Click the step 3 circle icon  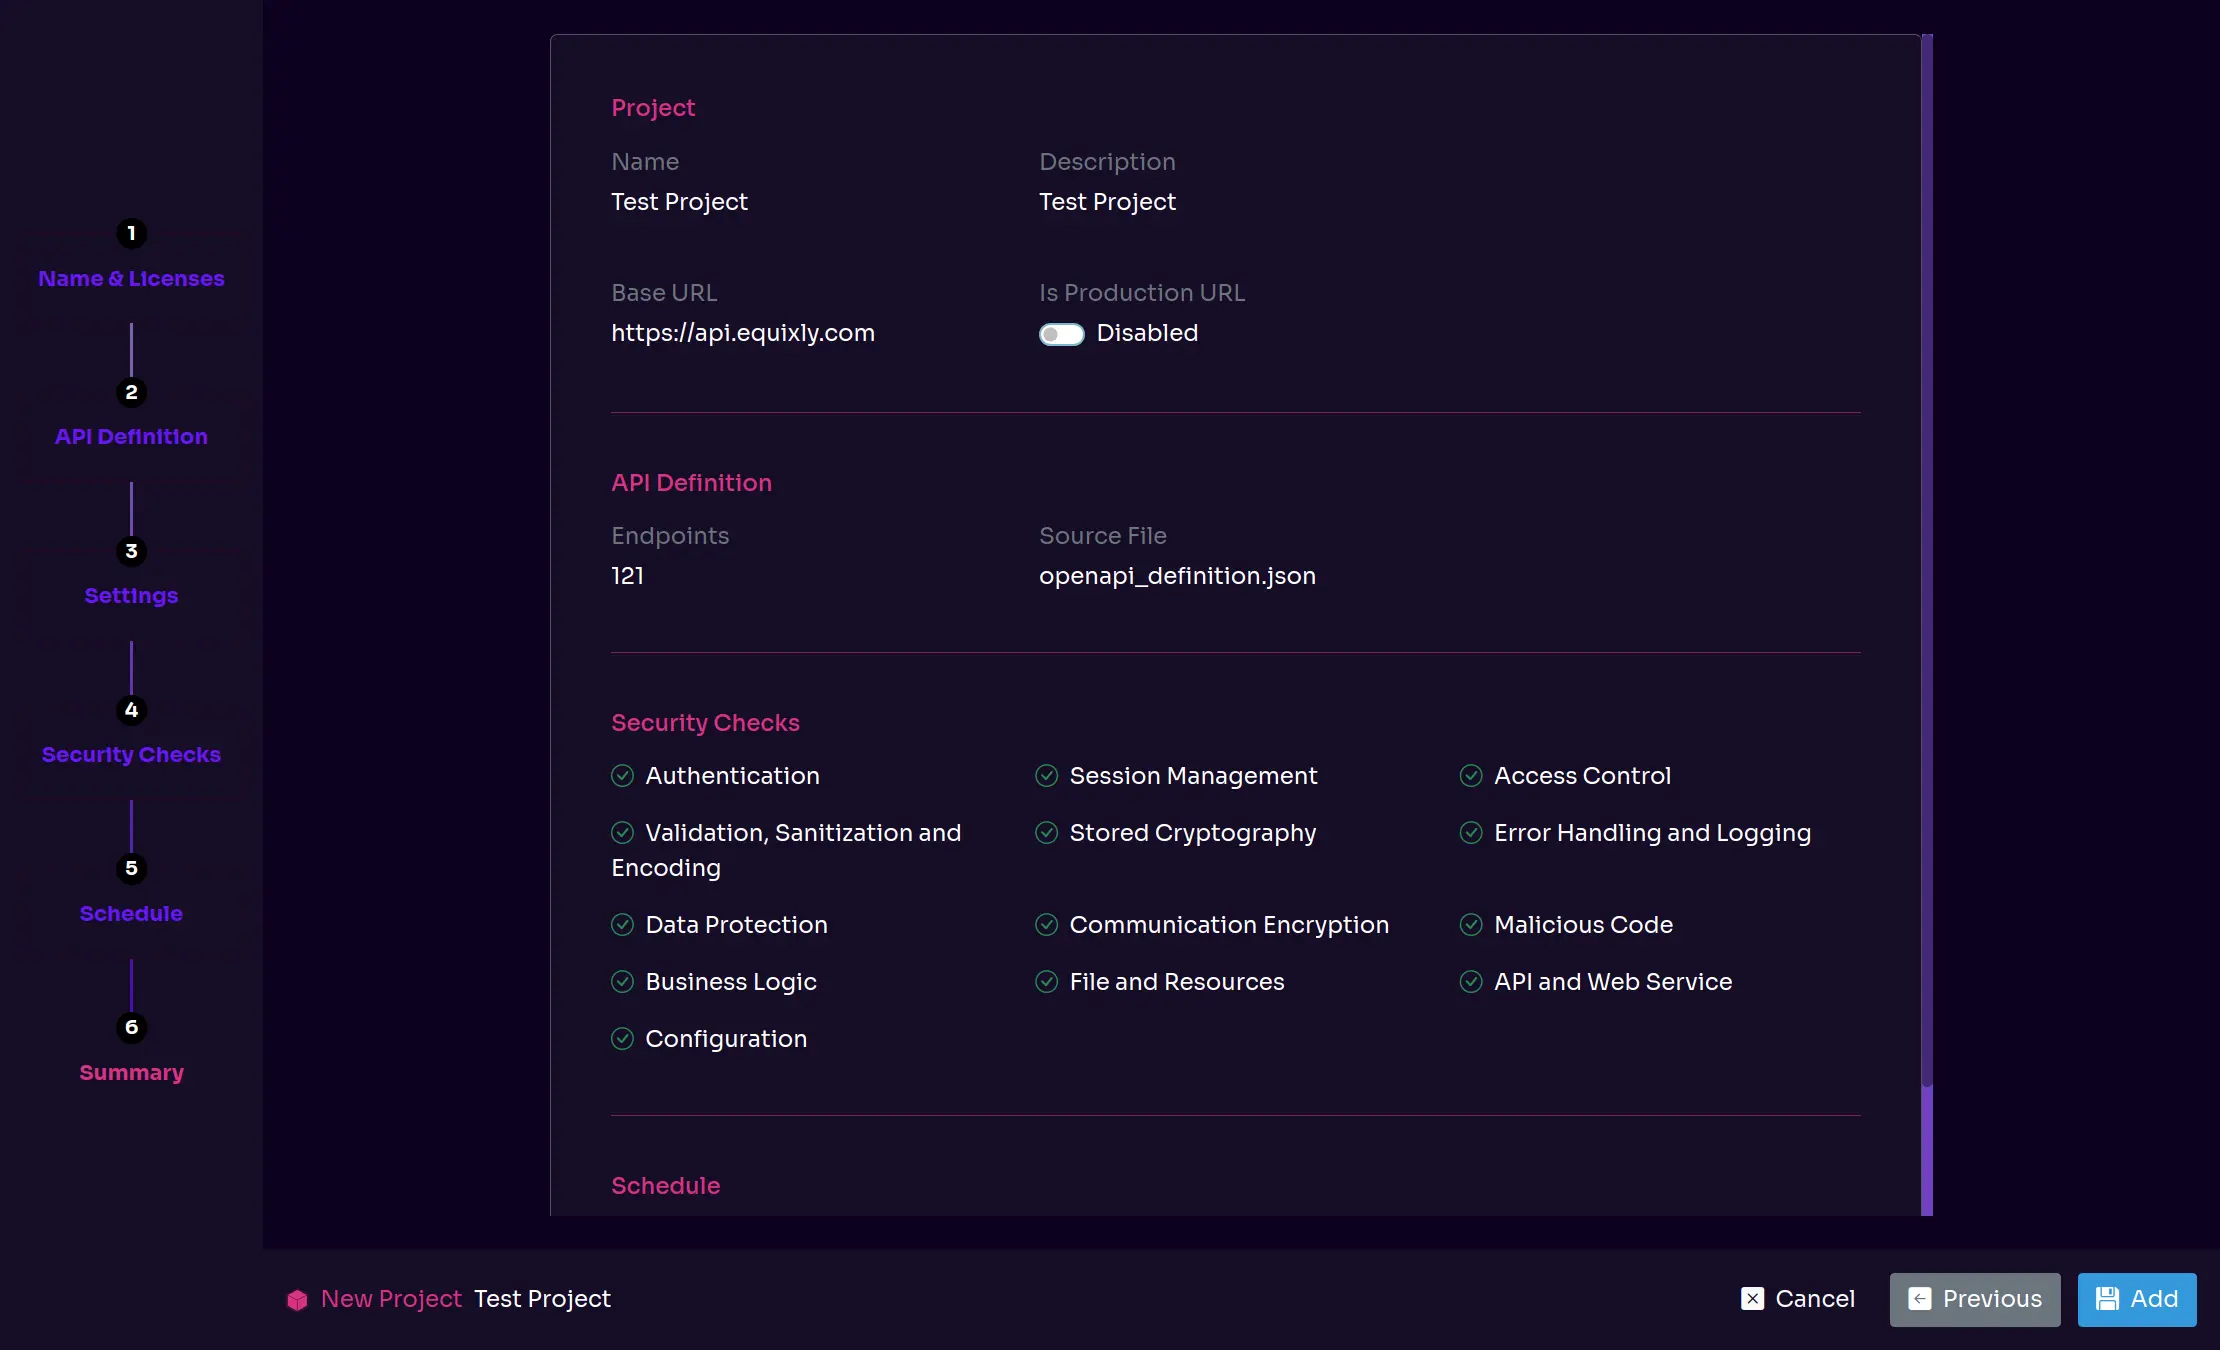click(x=131, y=551)
